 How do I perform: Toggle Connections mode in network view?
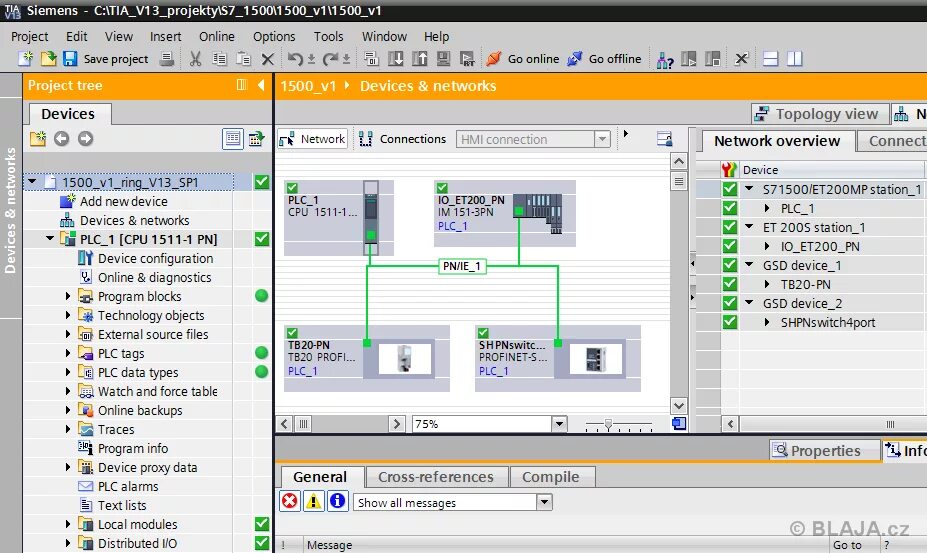[403, 139]
